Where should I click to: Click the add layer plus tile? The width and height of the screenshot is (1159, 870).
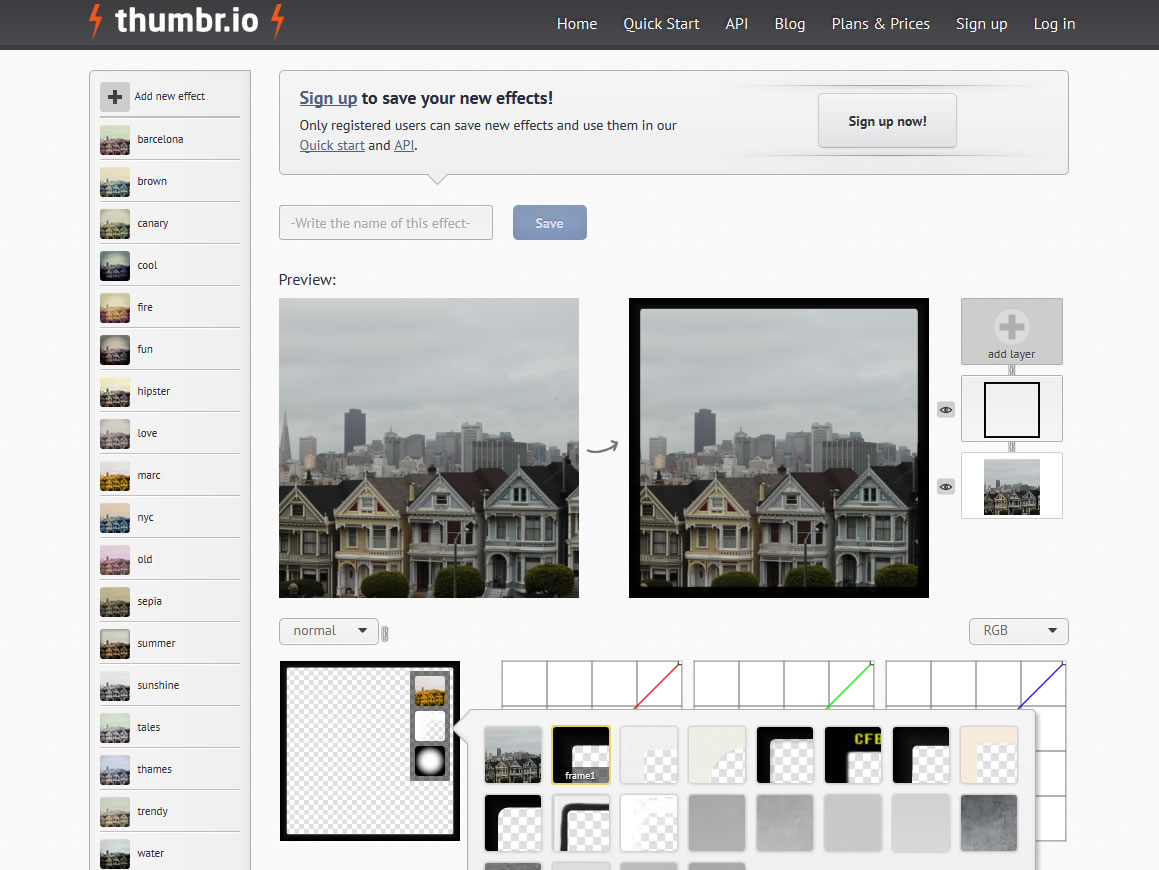pyautogui.click(x=1012, y=331)
